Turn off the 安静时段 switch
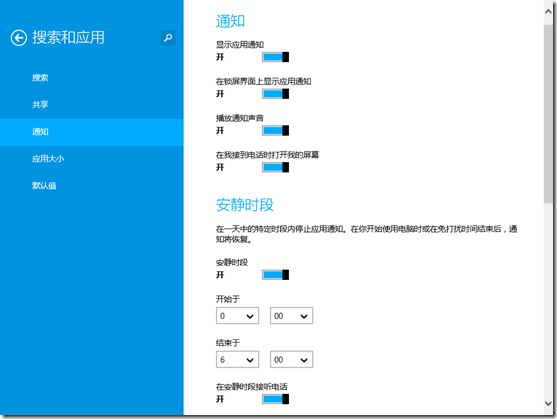 pyautogui.click(x=275, y=275)
